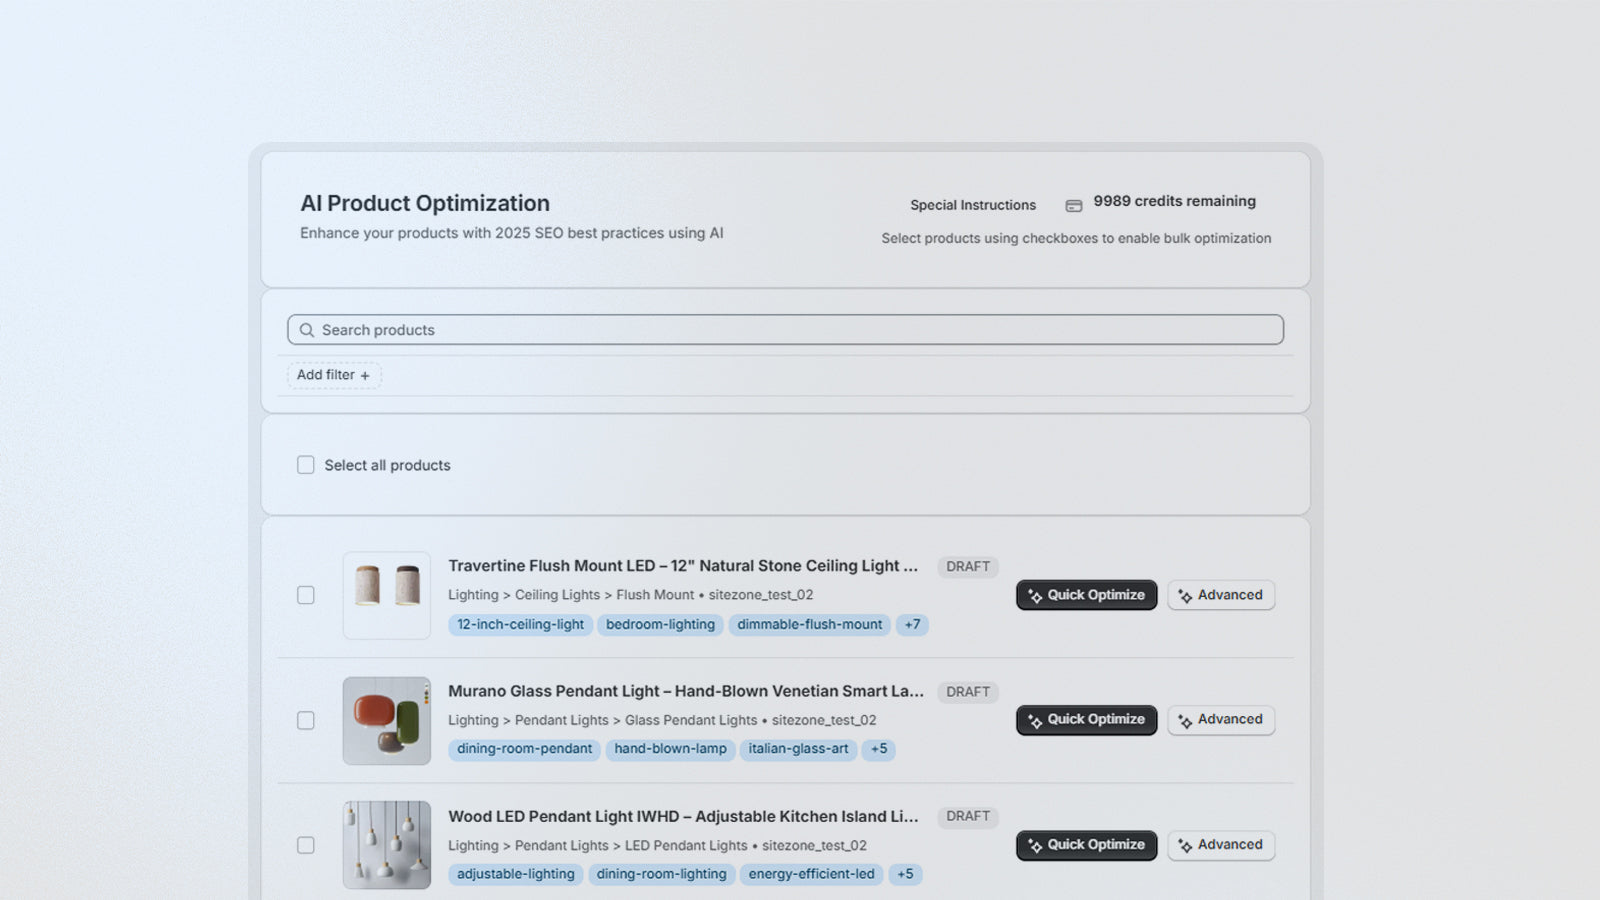Click Quick Optimize for Wood LED Pendant Light

point(1086,845)
